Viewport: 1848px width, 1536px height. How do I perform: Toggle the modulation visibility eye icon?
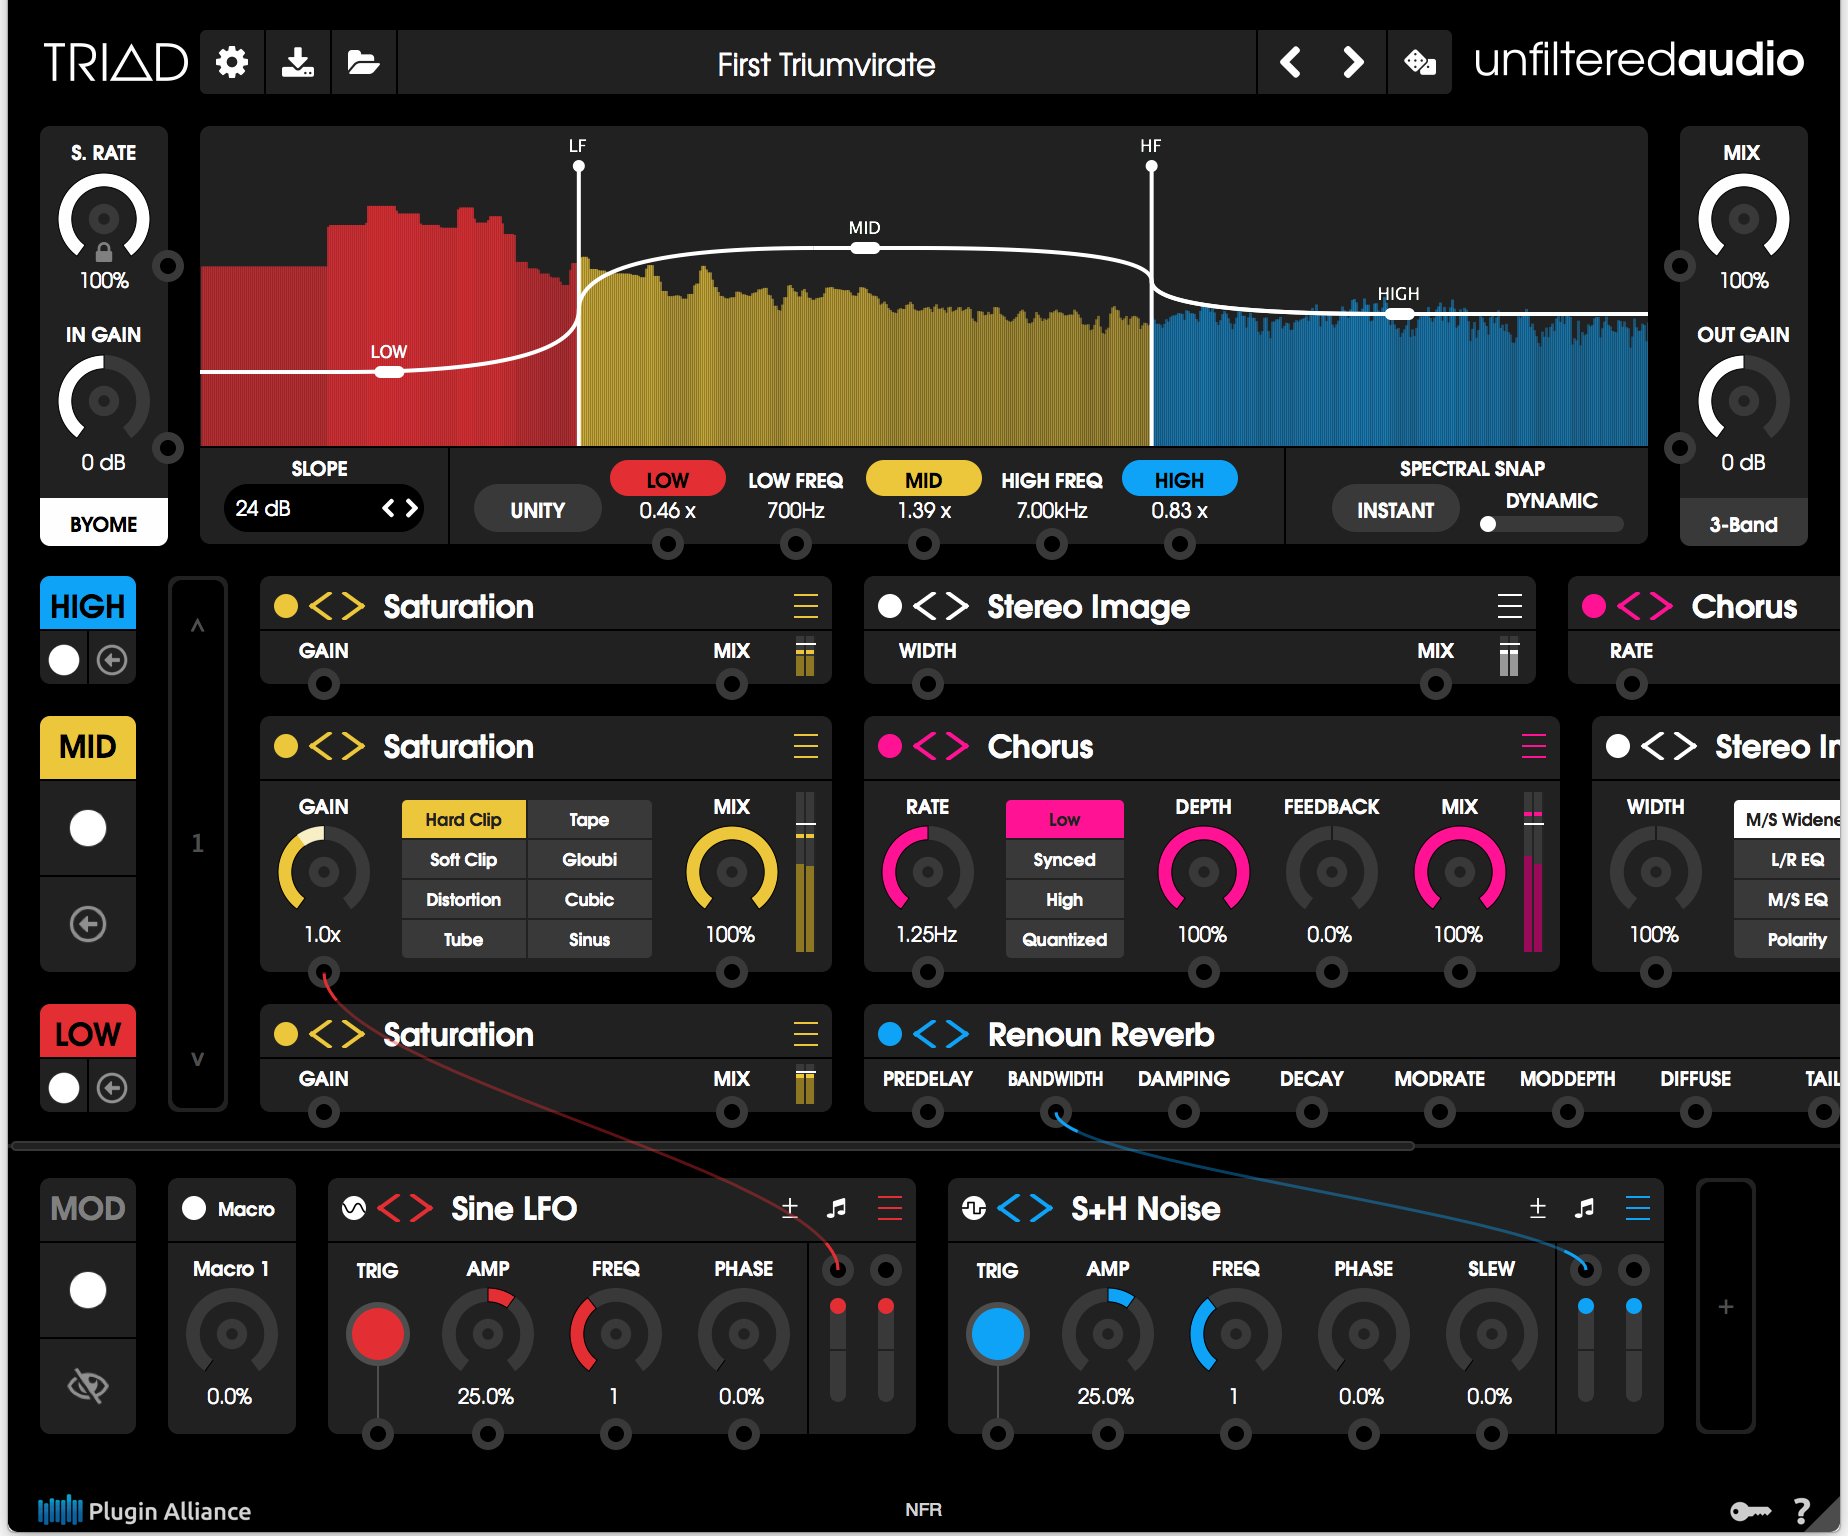click(88, 1386)
